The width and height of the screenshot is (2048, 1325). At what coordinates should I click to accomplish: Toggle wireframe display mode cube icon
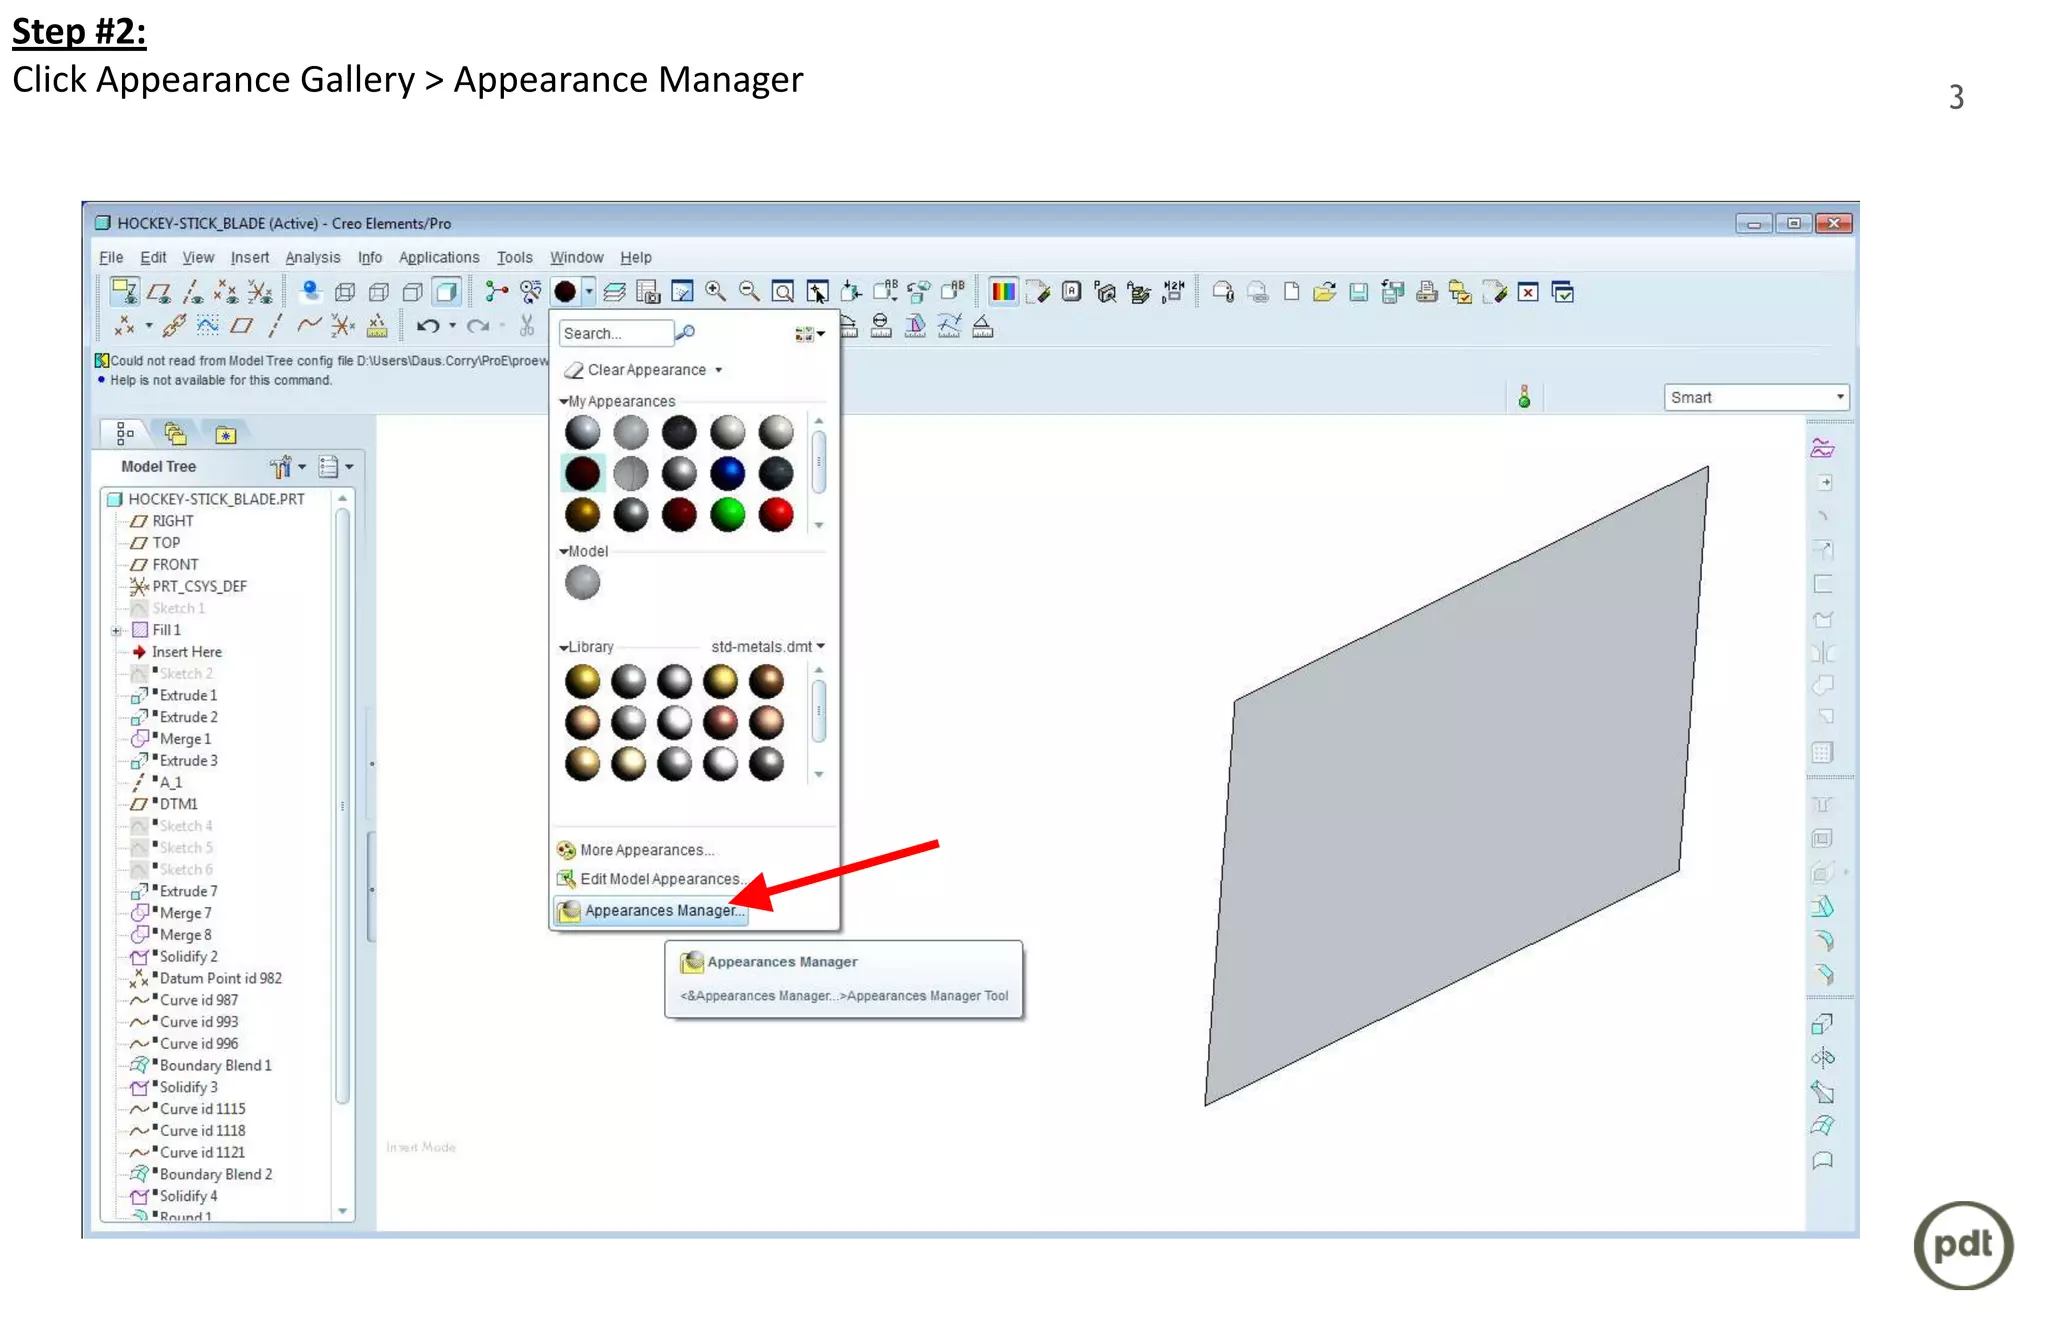point(344,291)
